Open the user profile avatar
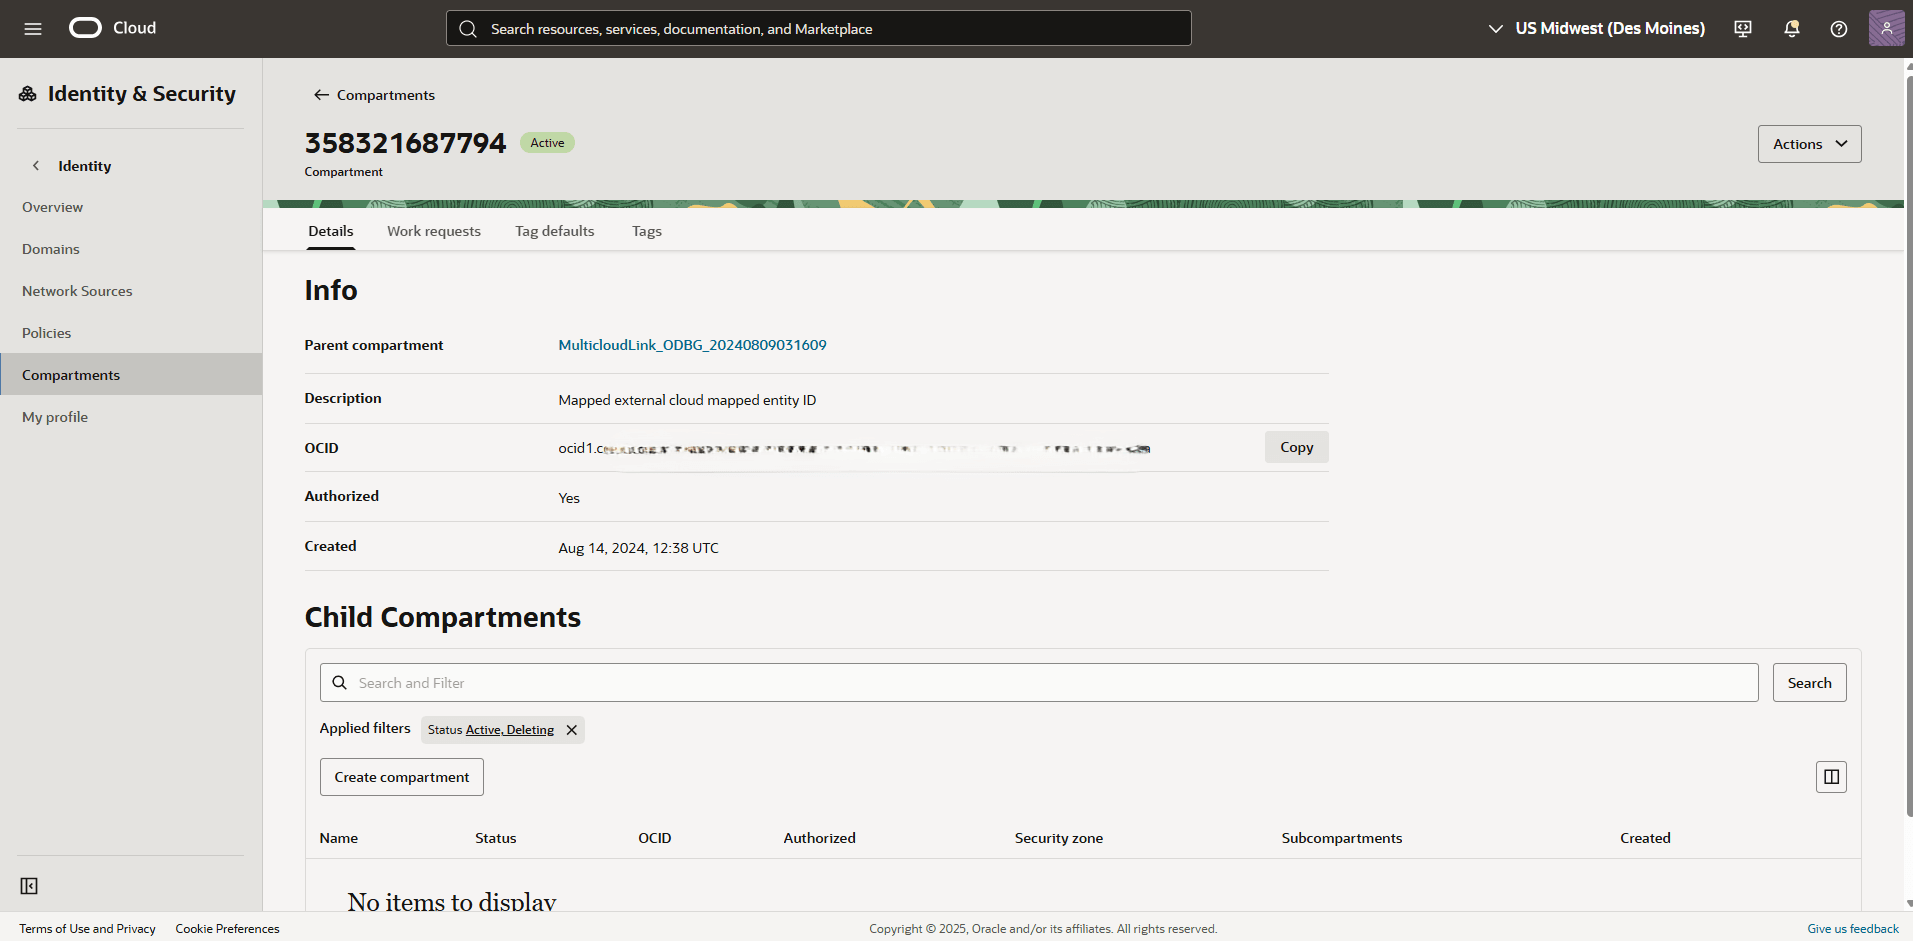 click(1887, 28)
